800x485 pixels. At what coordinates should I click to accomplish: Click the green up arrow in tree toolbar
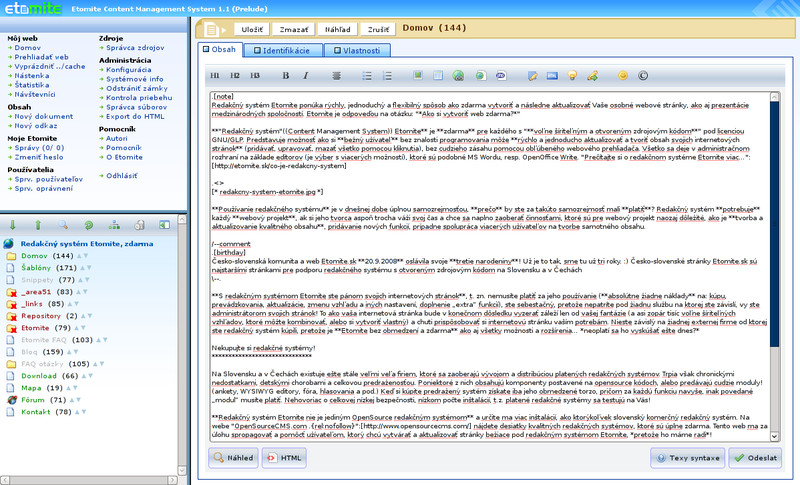[38, 225]
